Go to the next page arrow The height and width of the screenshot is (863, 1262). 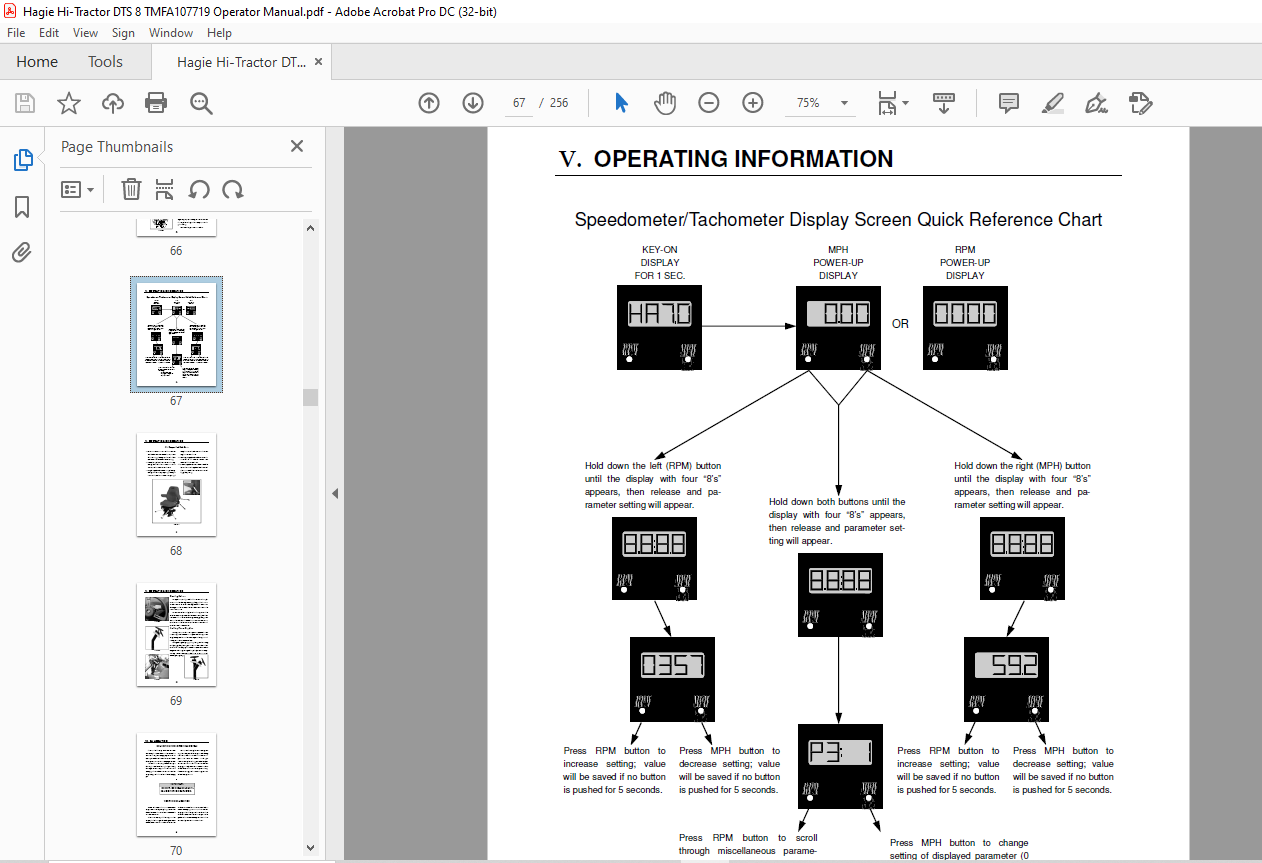click(473, 103)
